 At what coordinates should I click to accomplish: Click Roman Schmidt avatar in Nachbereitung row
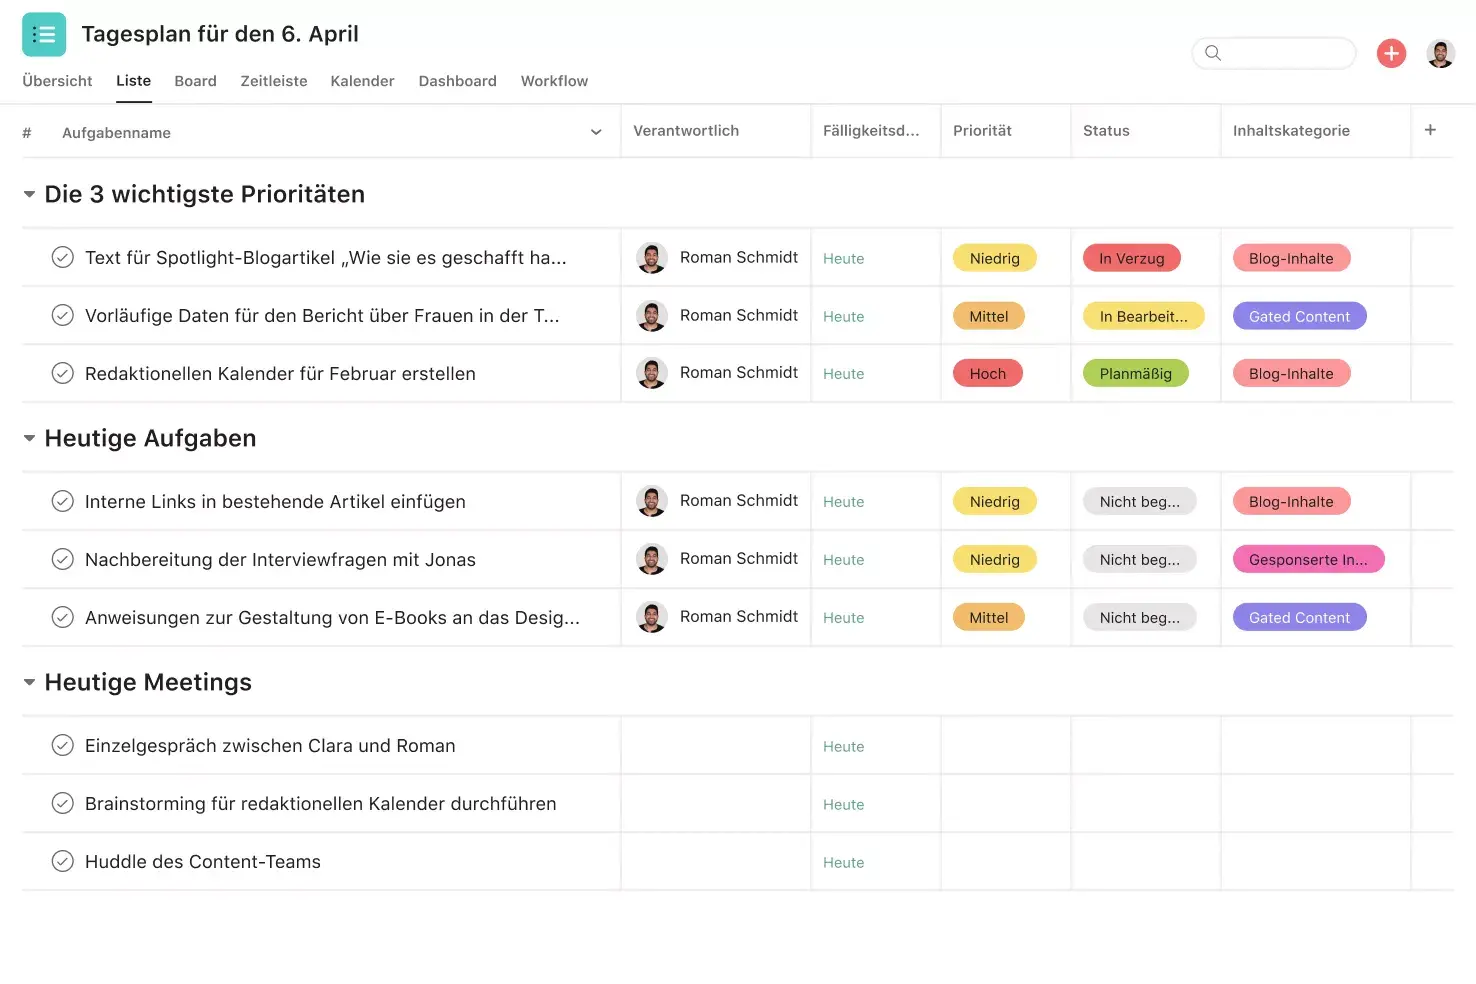[652, 559]
